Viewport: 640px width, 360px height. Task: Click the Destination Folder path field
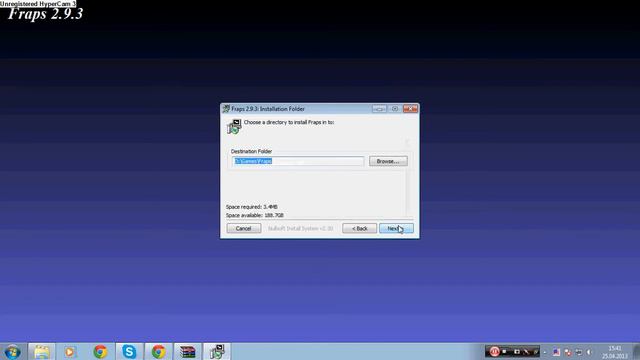pyautogui.click(x=298, y=161)
